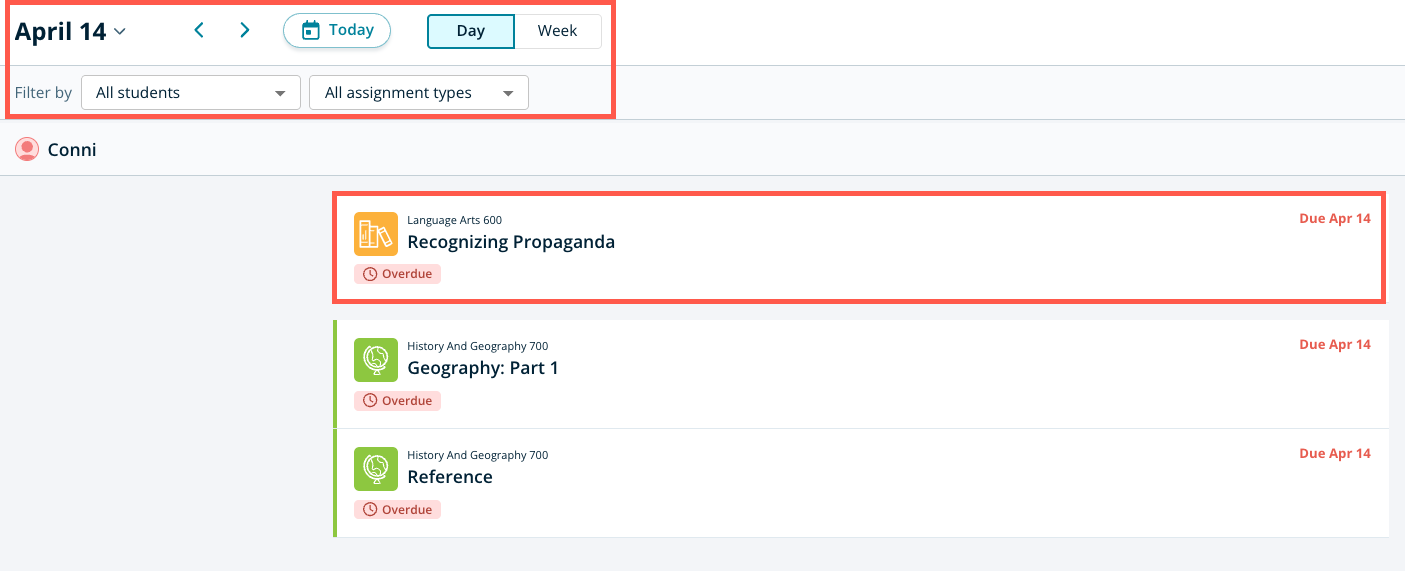Open the Geography: Part 1 assignment
Viewport: 1405px width, 571px height.
coord(483,368)
